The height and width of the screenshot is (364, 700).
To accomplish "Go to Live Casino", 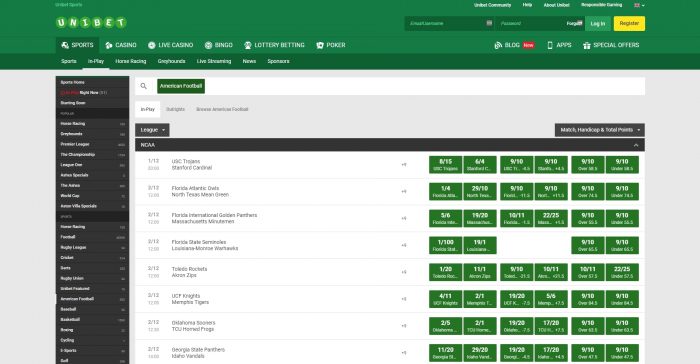I will (x=170, y=45).
